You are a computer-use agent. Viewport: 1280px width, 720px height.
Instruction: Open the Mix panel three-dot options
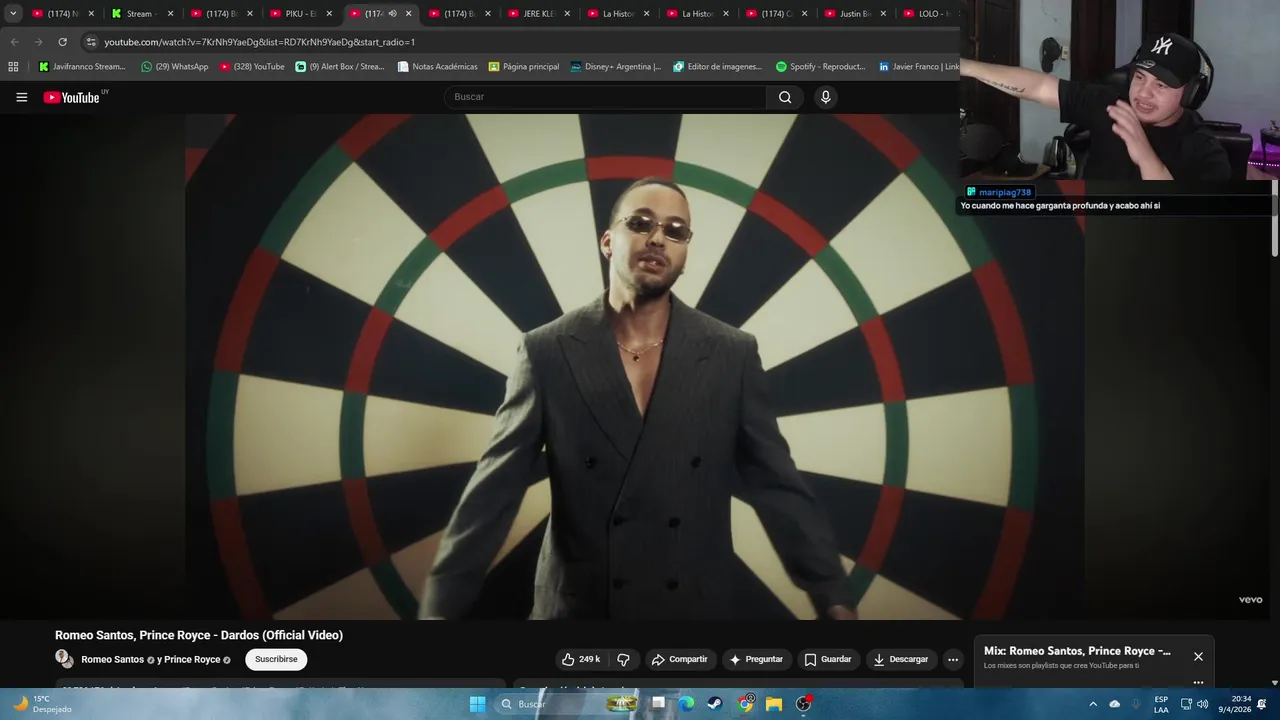coord(1198,682)
